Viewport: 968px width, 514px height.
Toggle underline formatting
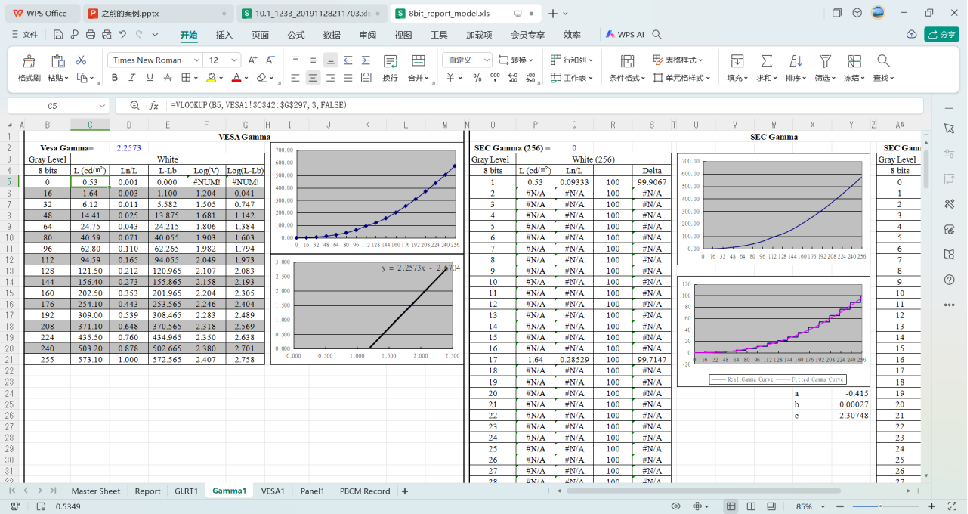tap(149, 78)
